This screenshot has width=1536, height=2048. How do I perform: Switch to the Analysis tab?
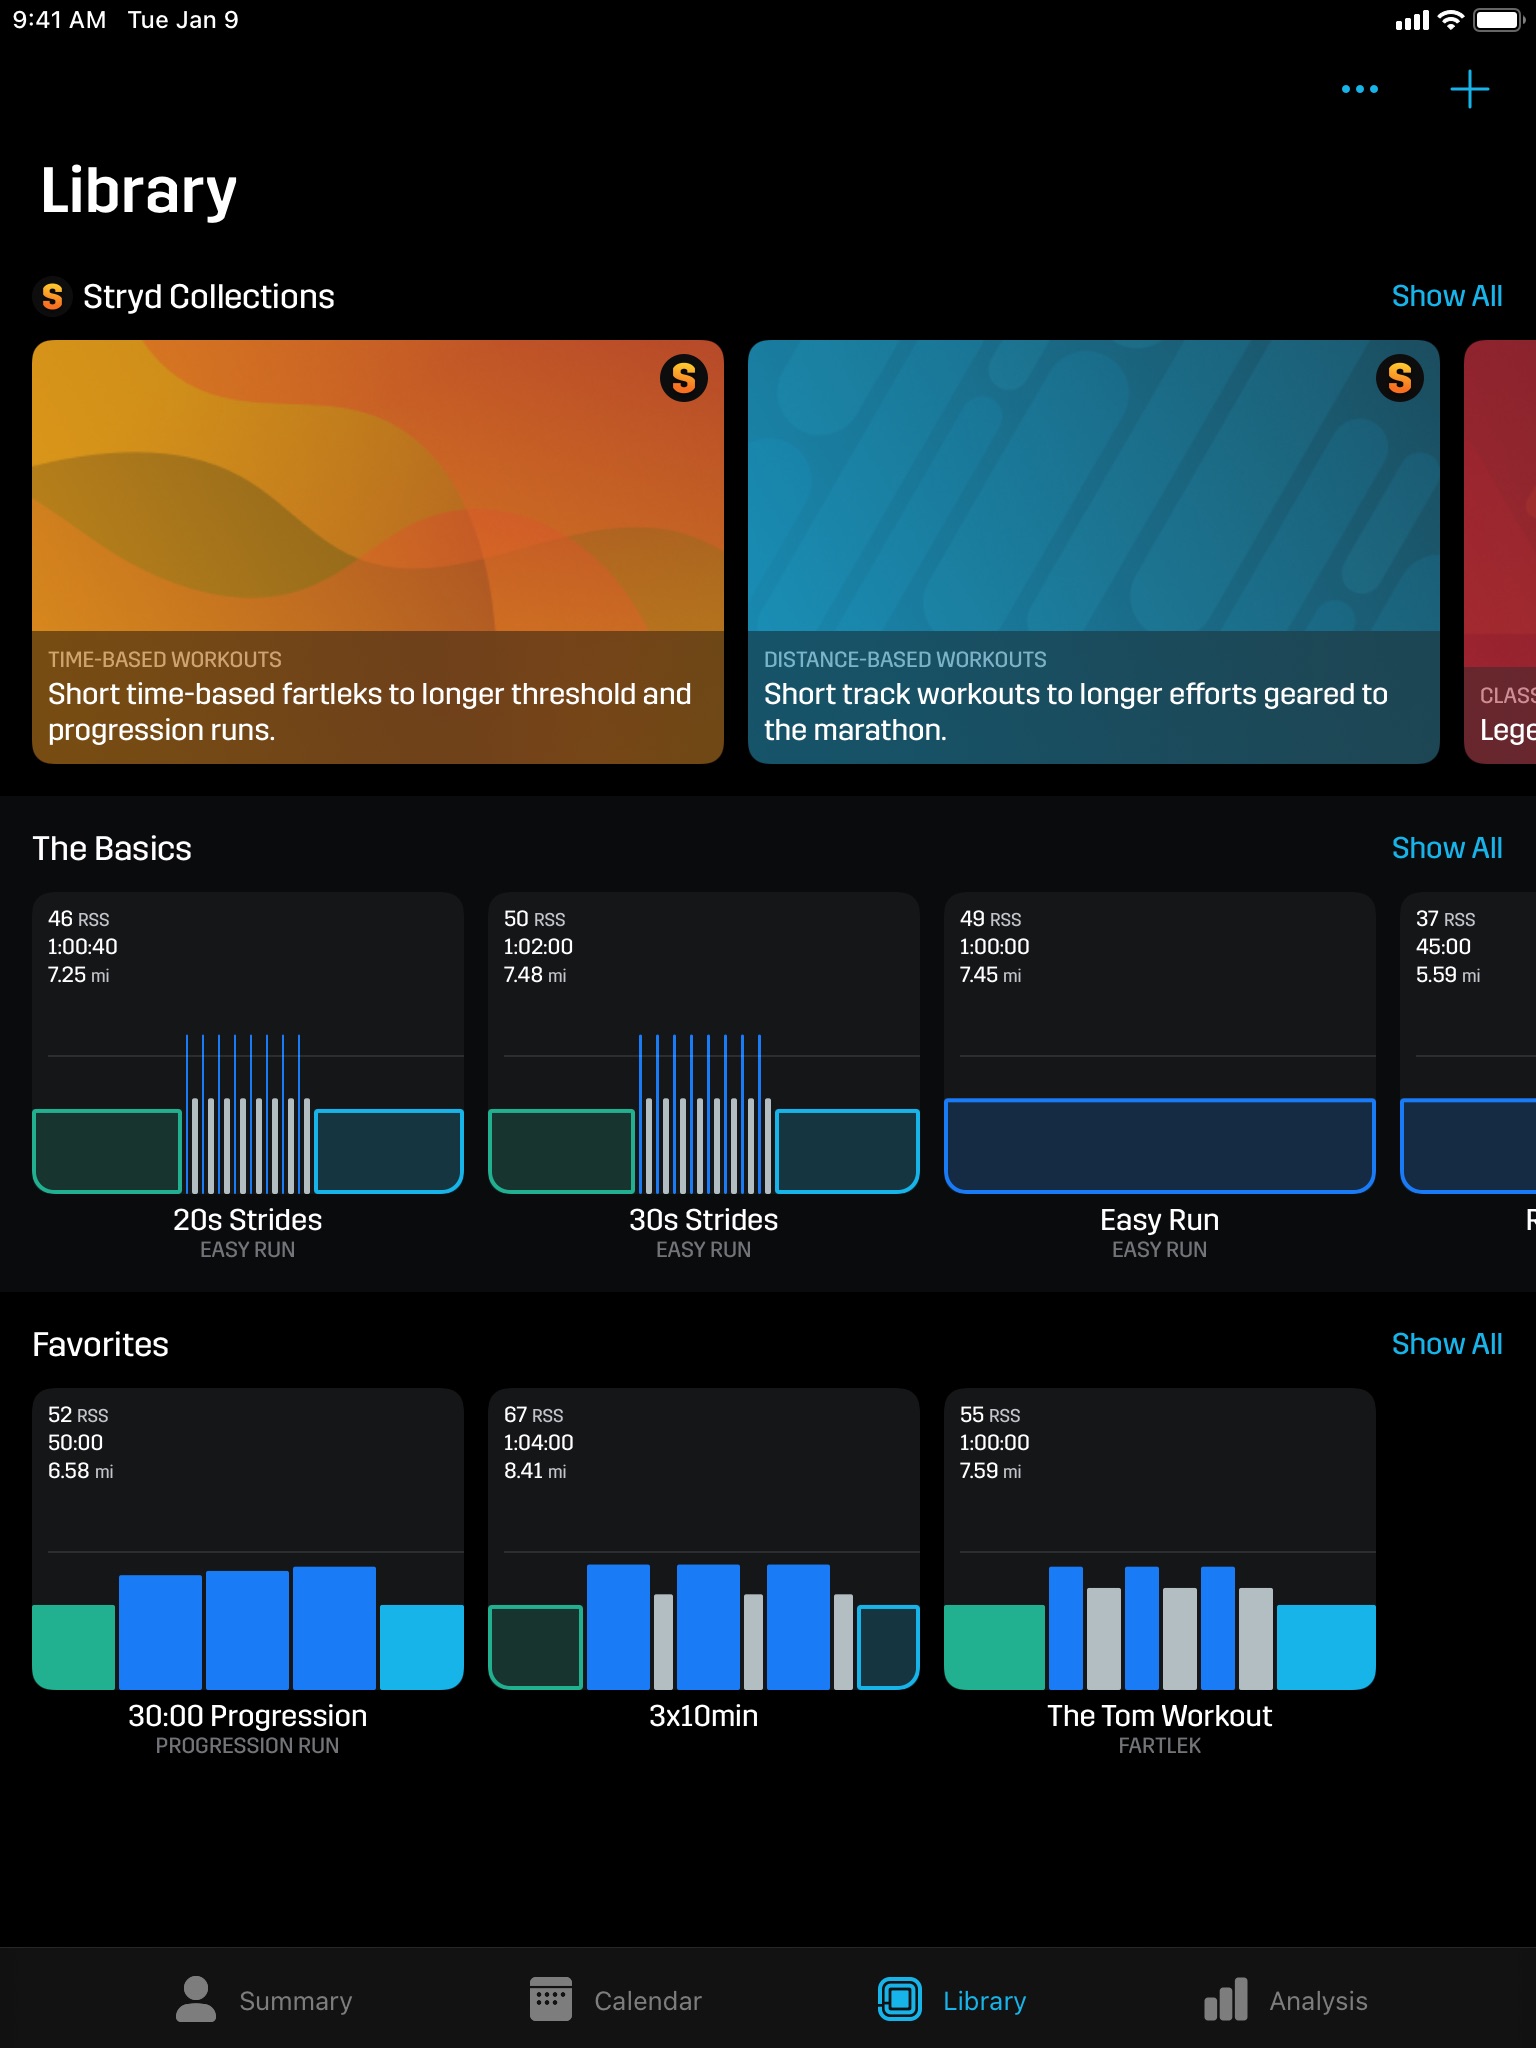click(x=1286, y=2000)
